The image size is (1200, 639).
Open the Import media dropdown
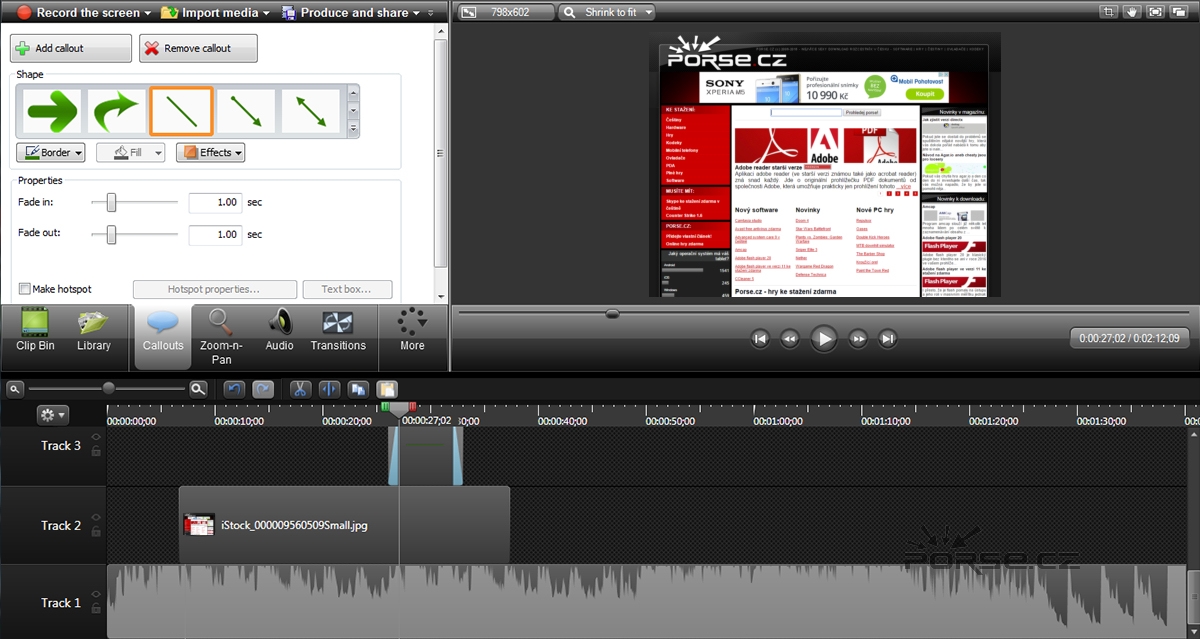pyautogui.click(x=215, y=13)
